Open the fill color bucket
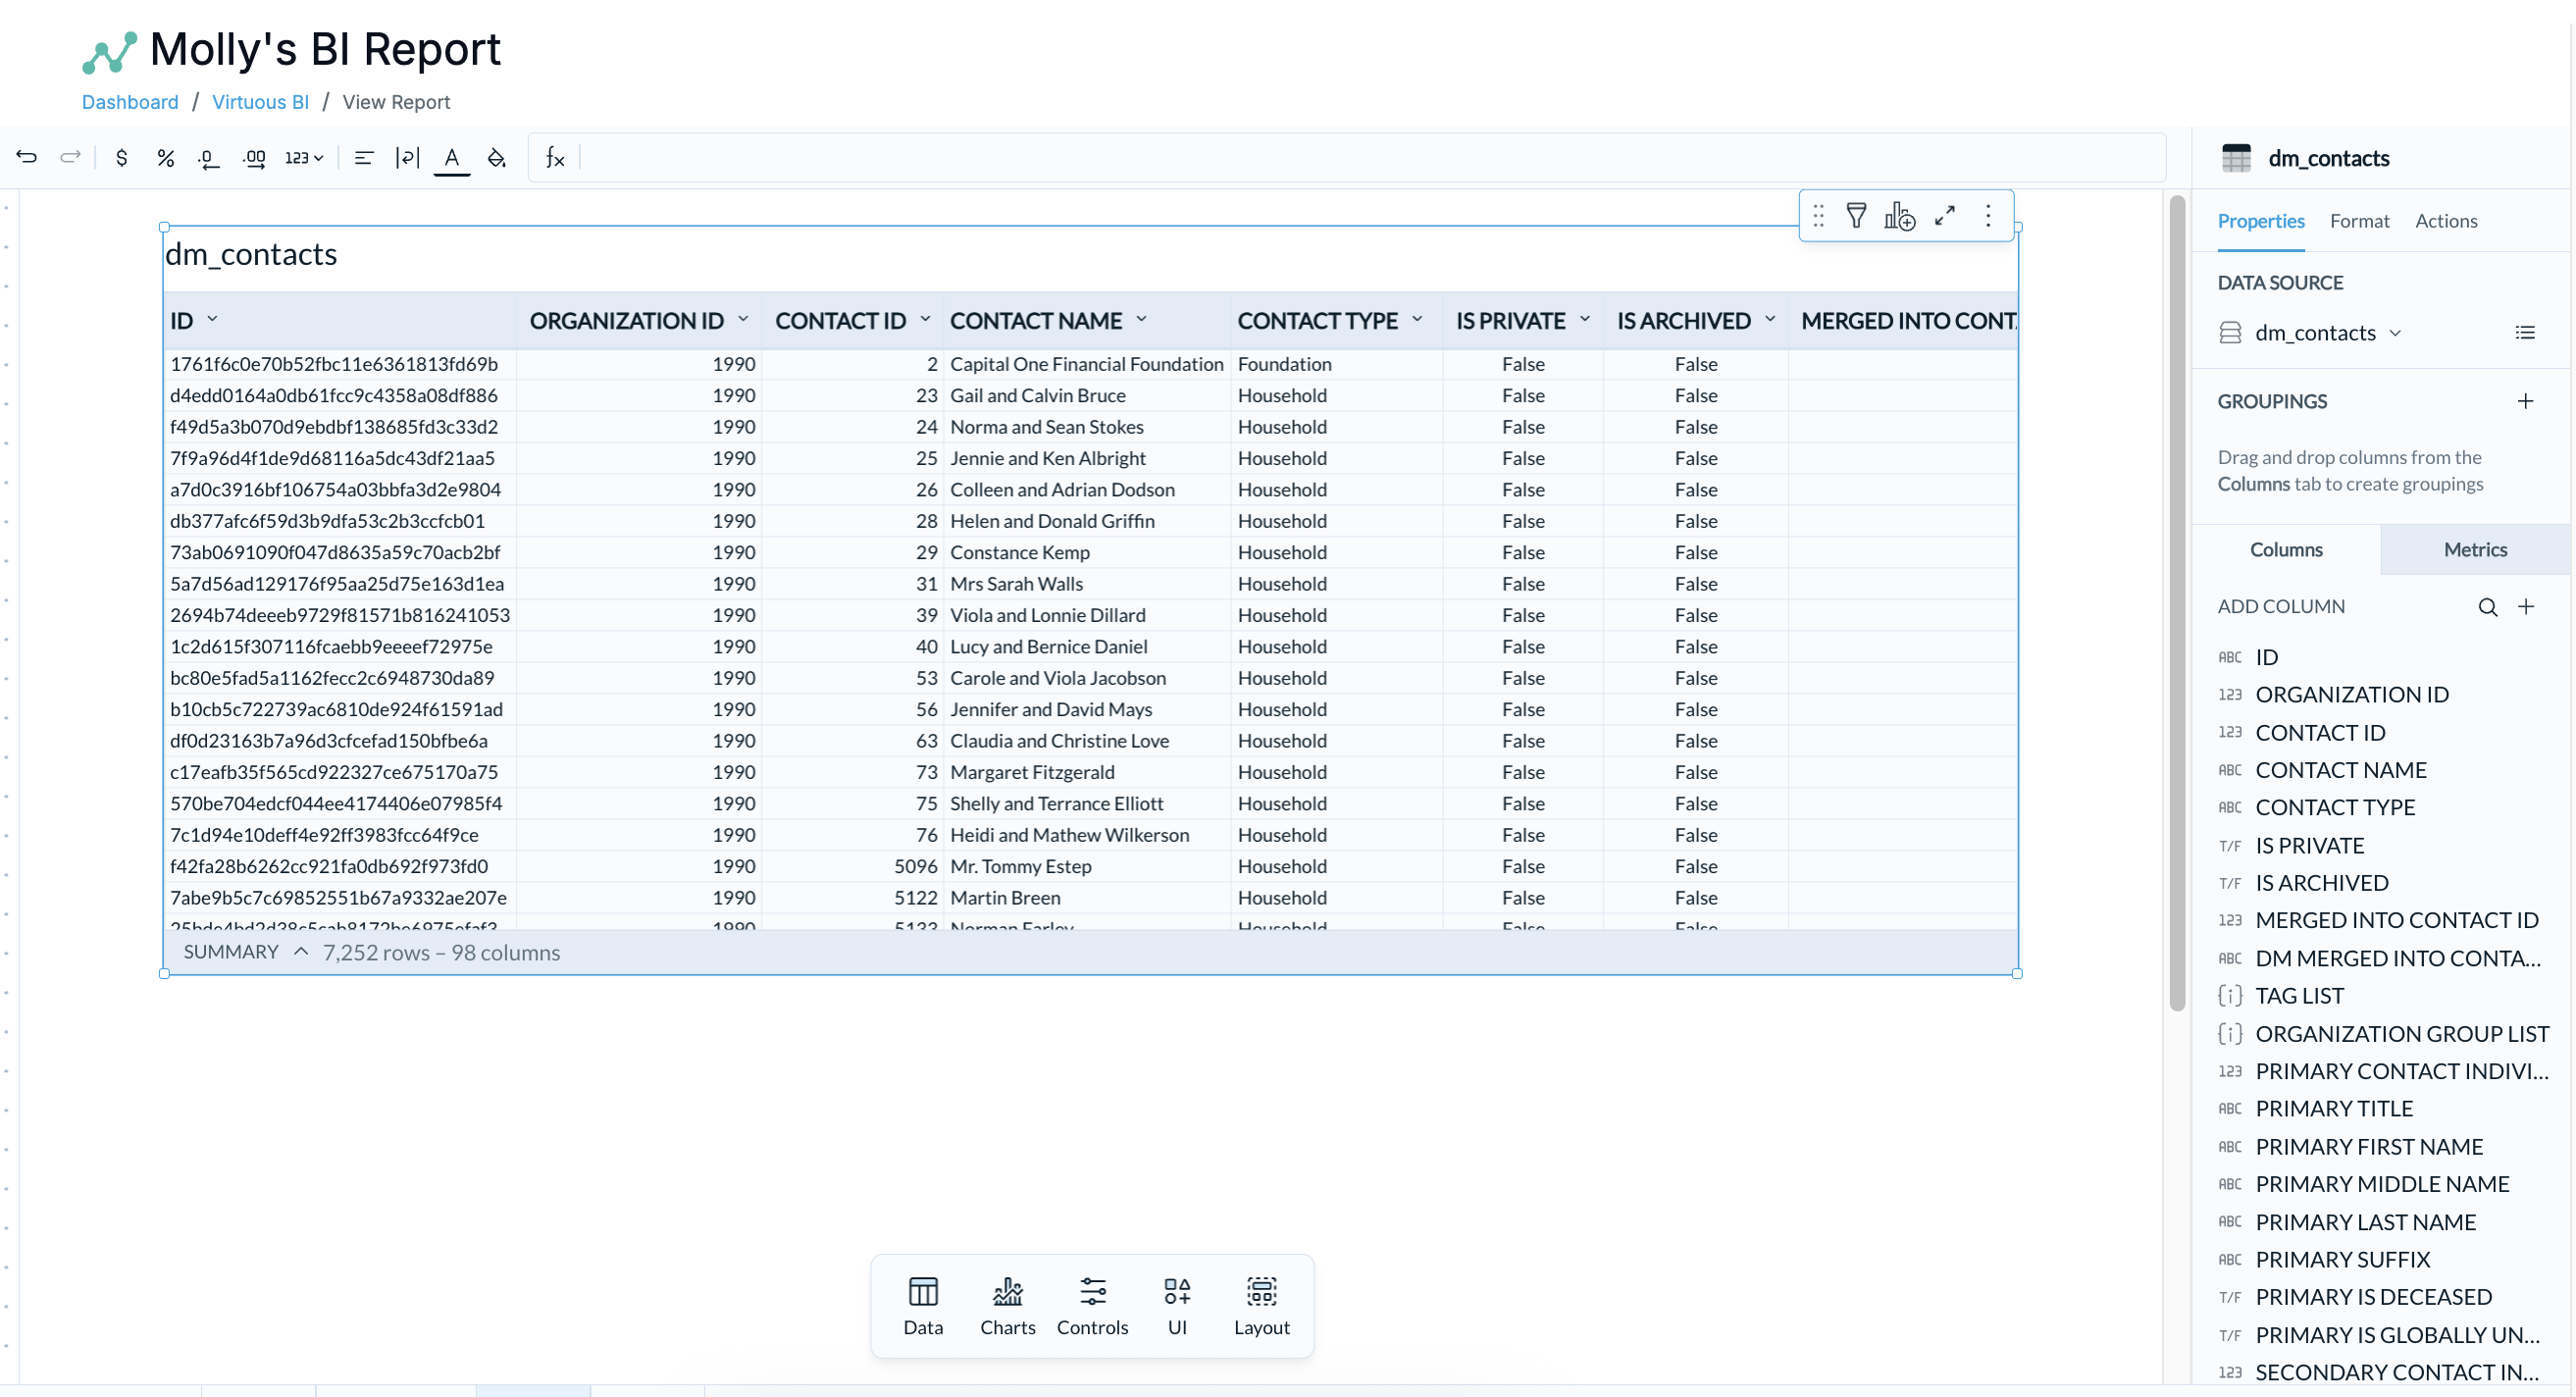The image size is (2576, 1397). 496,157
